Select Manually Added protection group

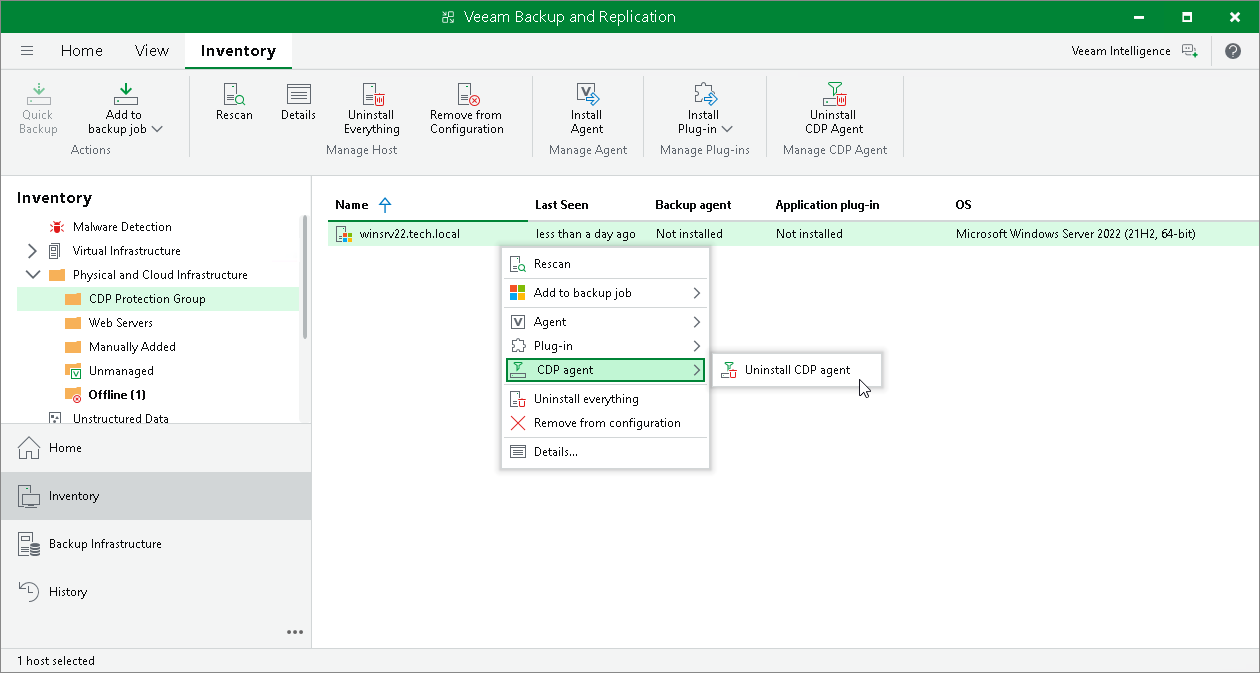click(x=132, y=347)
